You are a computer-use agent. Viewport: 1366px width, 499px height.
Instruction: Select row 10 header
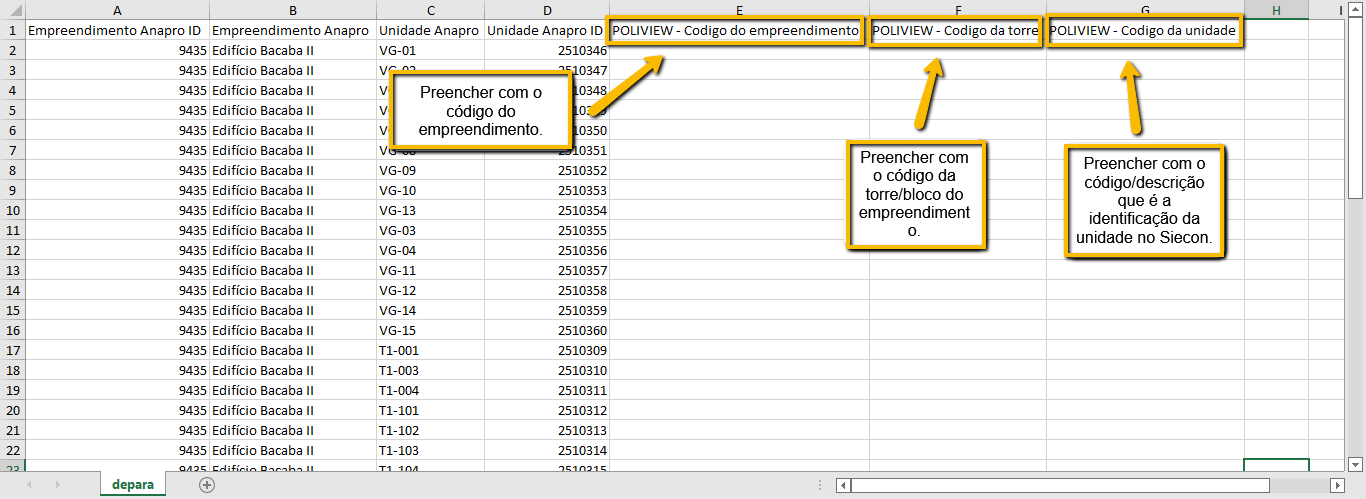pos(12,210)
